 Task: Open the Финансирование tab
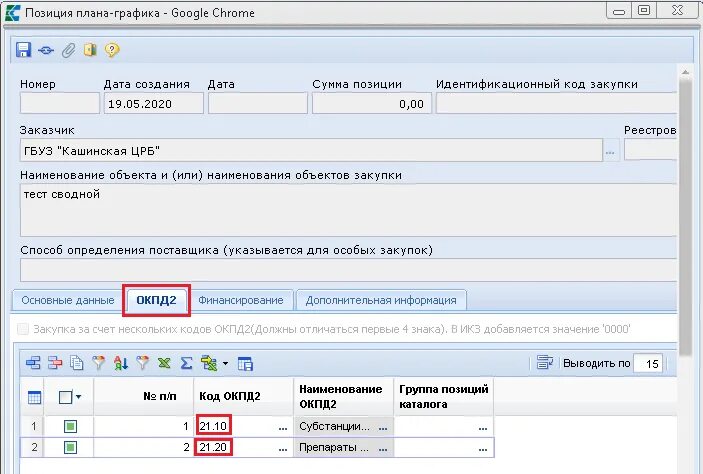tap(241, 300)
